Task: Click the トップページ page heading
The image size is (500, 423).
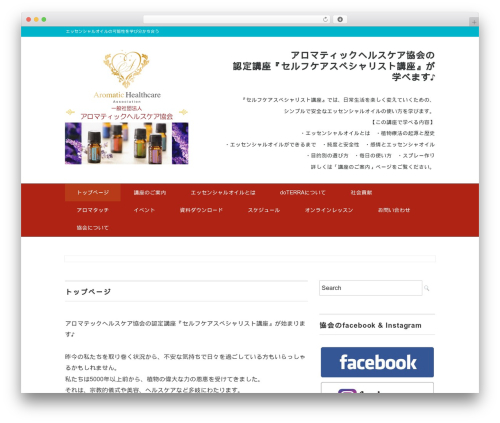Action: pos(88,292)
